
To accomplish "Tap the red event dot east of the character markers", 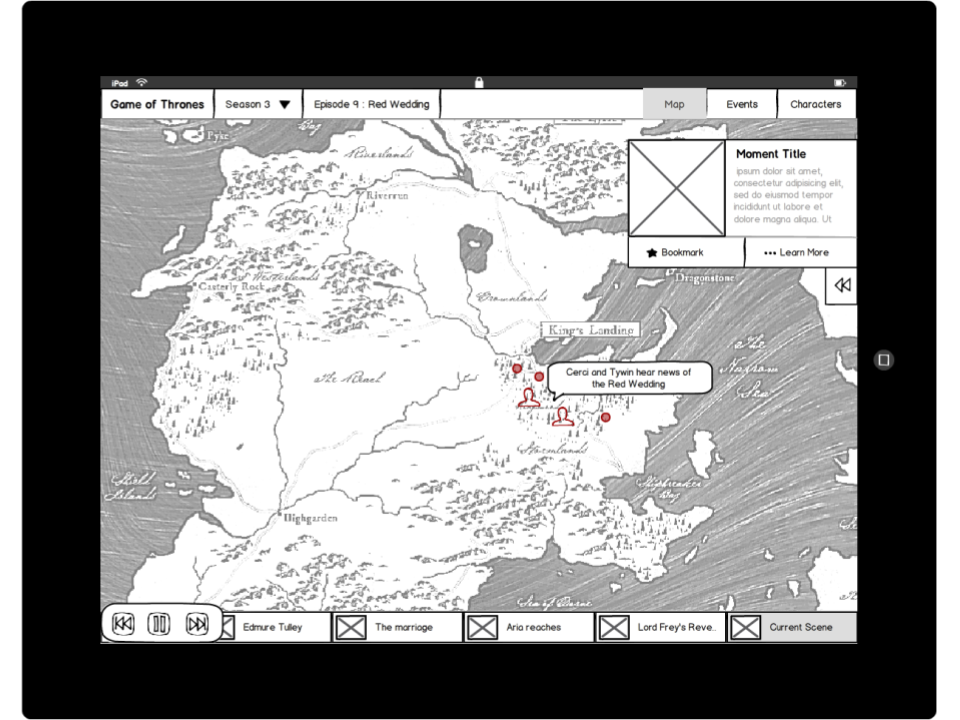I will pyautogui.click(x=606, y=417).
